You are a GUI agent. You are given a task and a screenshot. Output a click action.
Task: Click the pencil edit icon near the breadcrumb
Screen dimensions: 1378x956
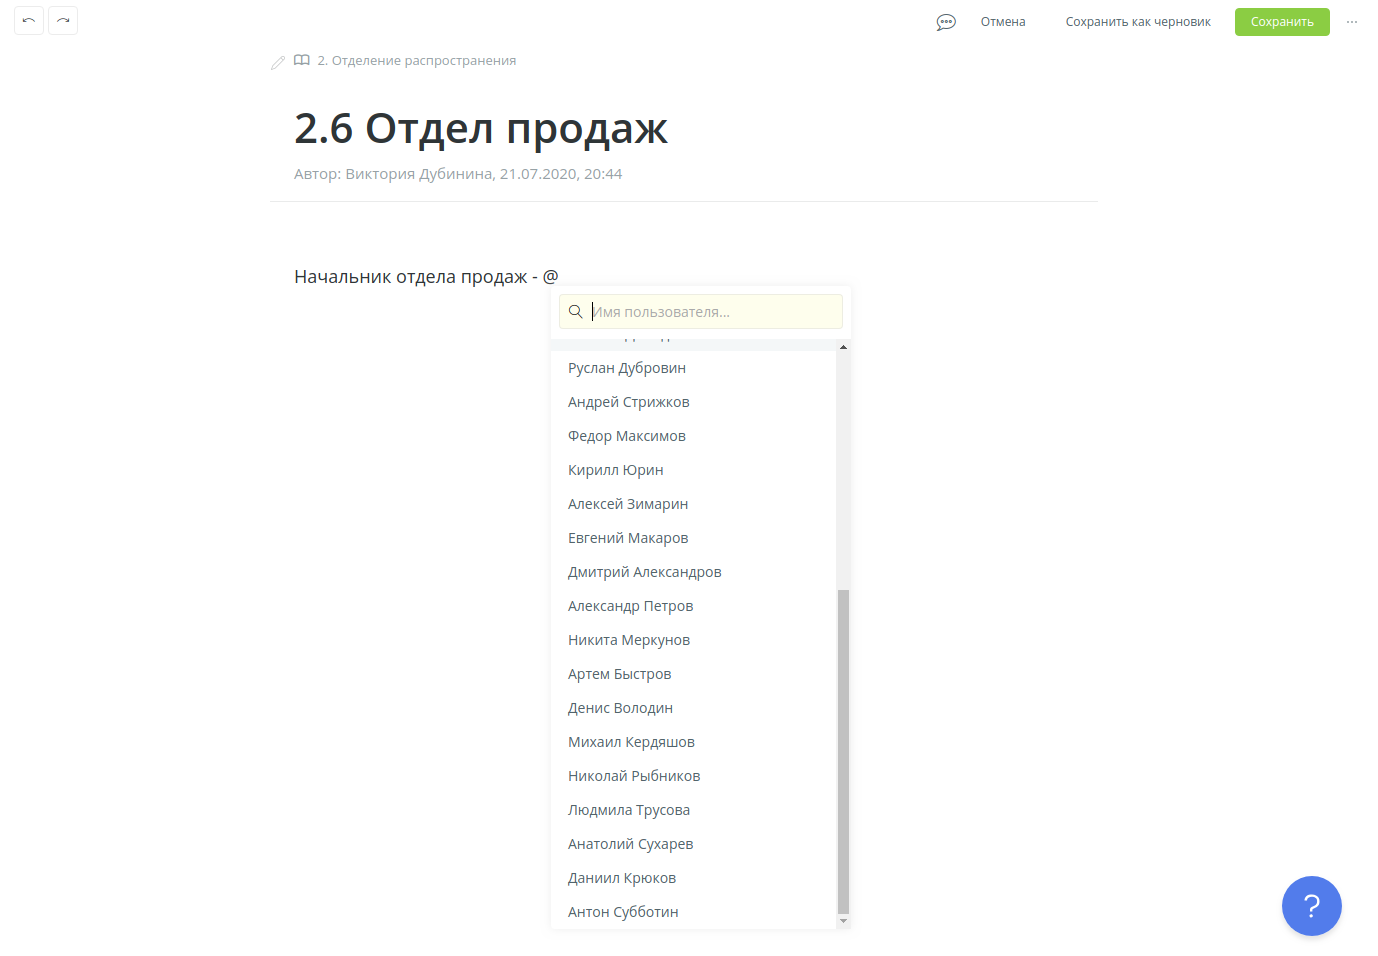point(278,62)
